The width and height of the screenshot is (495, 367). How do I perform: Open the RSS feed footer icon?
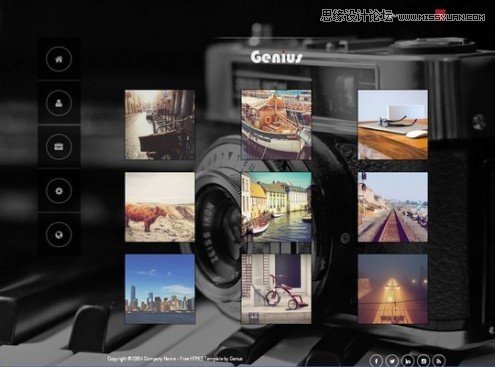tap(439, 361)
